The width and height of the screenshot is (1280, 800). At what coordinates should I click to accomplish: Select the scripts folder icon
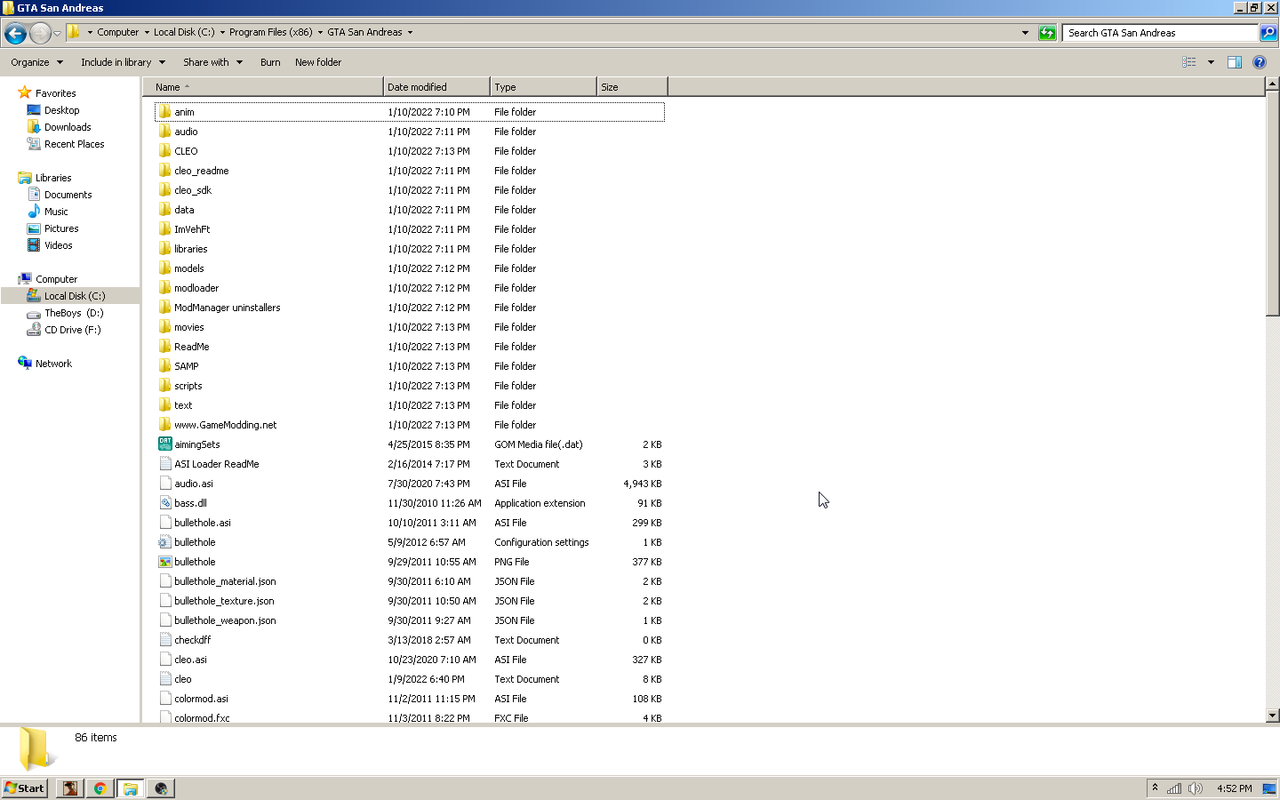tap(165, 386)
